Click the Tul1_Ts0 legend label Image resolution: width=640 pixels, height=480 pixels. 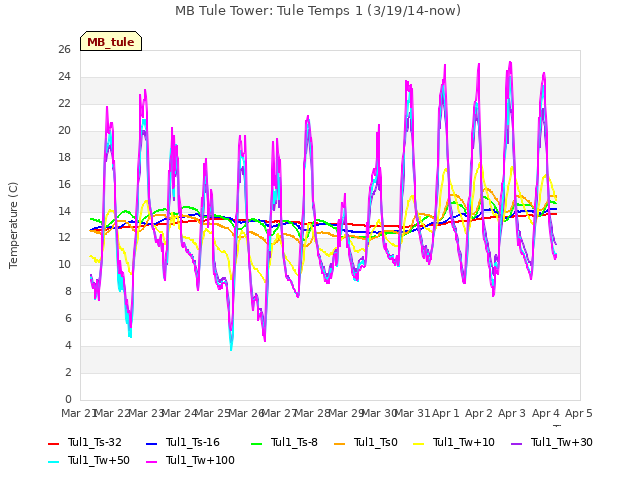(376, 442)
